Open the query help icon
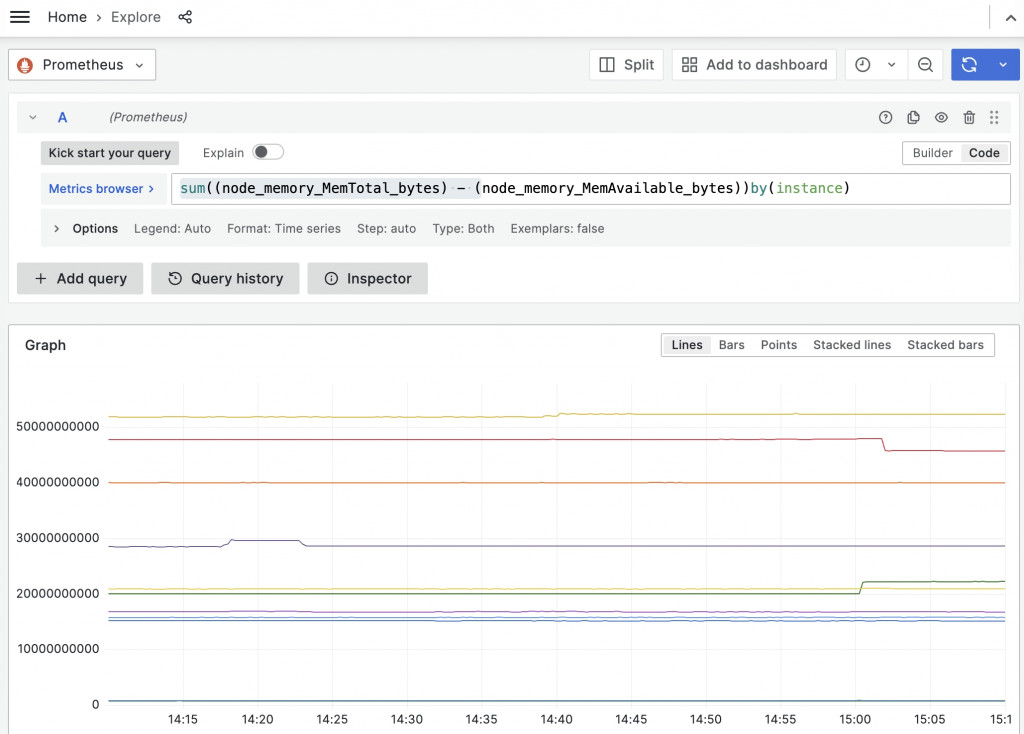Image resolution: width=1024 pixels, height=734 pixels. [885, 118]
